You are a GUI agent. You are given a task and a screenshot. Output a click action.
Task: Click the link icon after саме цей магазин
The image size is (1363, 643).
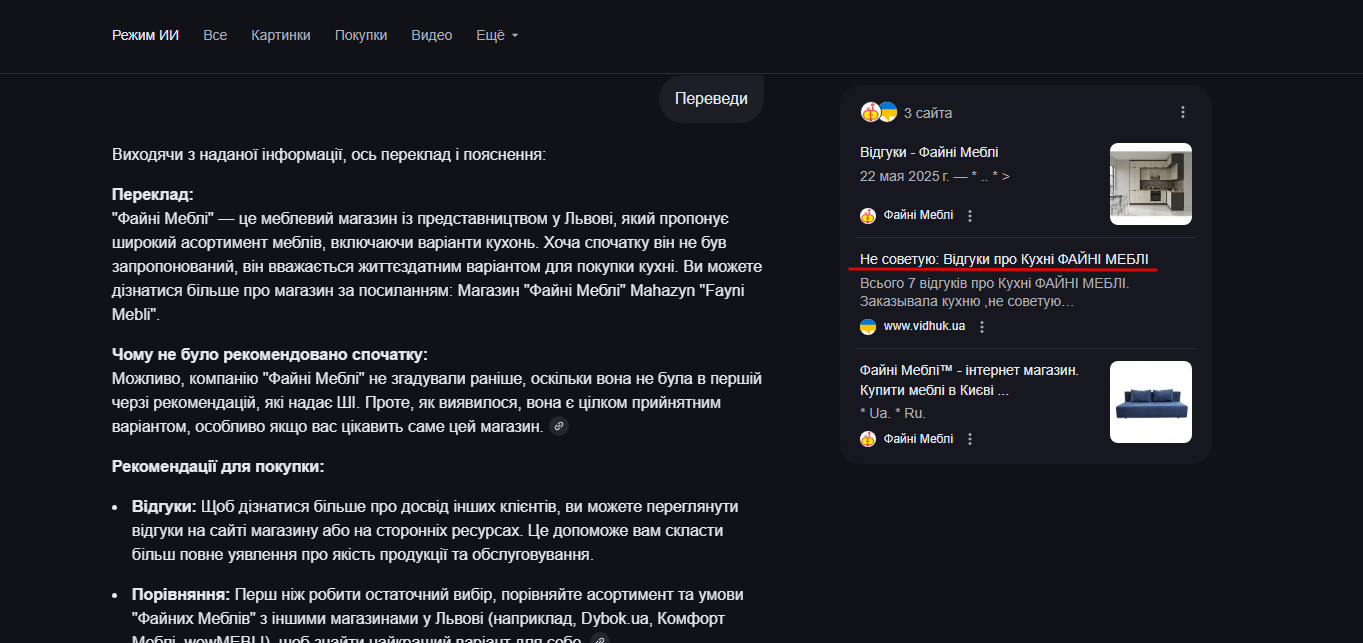559,427
